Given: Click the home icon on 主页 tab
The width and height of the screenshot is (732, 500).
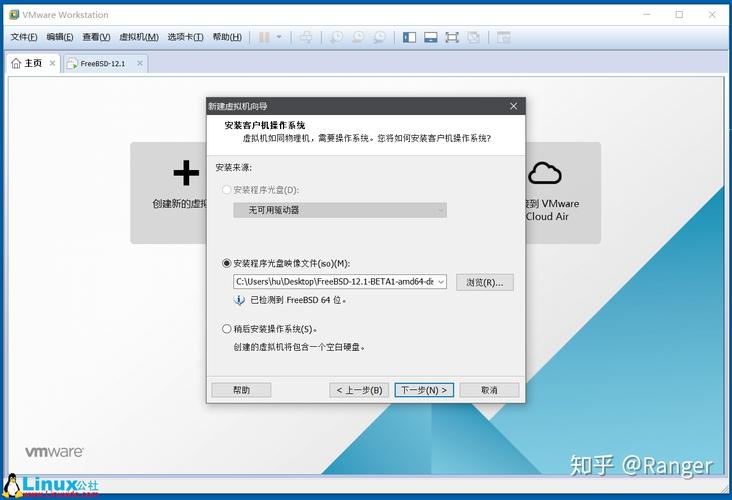Looking at the screenshot, I should (x=16, y=63).
